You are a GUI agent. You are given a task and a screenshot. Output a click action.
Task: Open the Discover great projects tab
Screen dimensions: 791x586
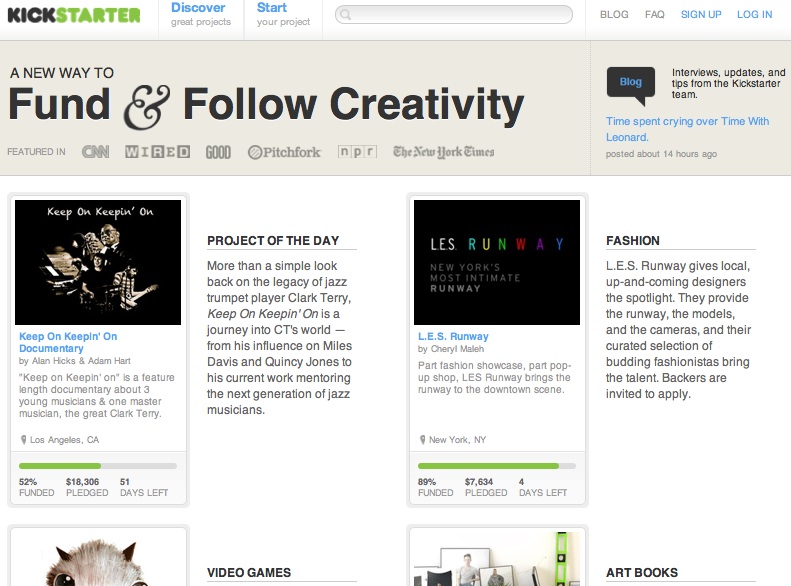[x=200, y=15]
